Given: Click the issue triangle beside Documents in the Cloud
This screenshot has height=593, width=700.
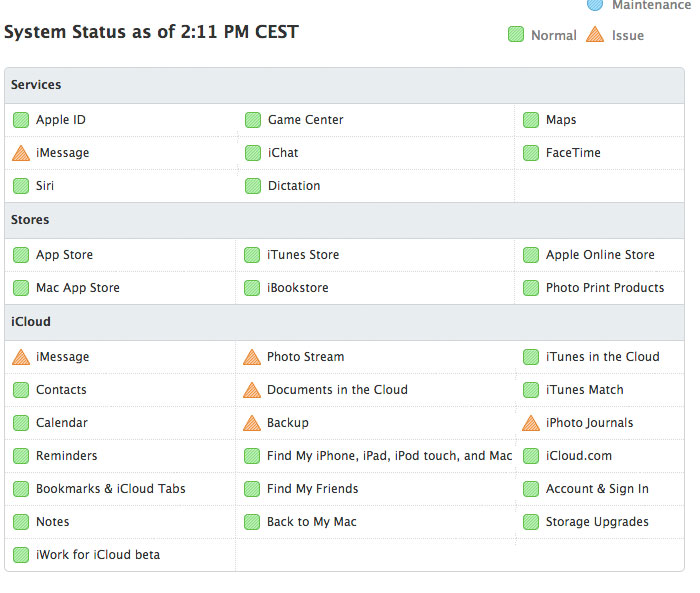Looking at the screenshot, I should coord(252,390).
